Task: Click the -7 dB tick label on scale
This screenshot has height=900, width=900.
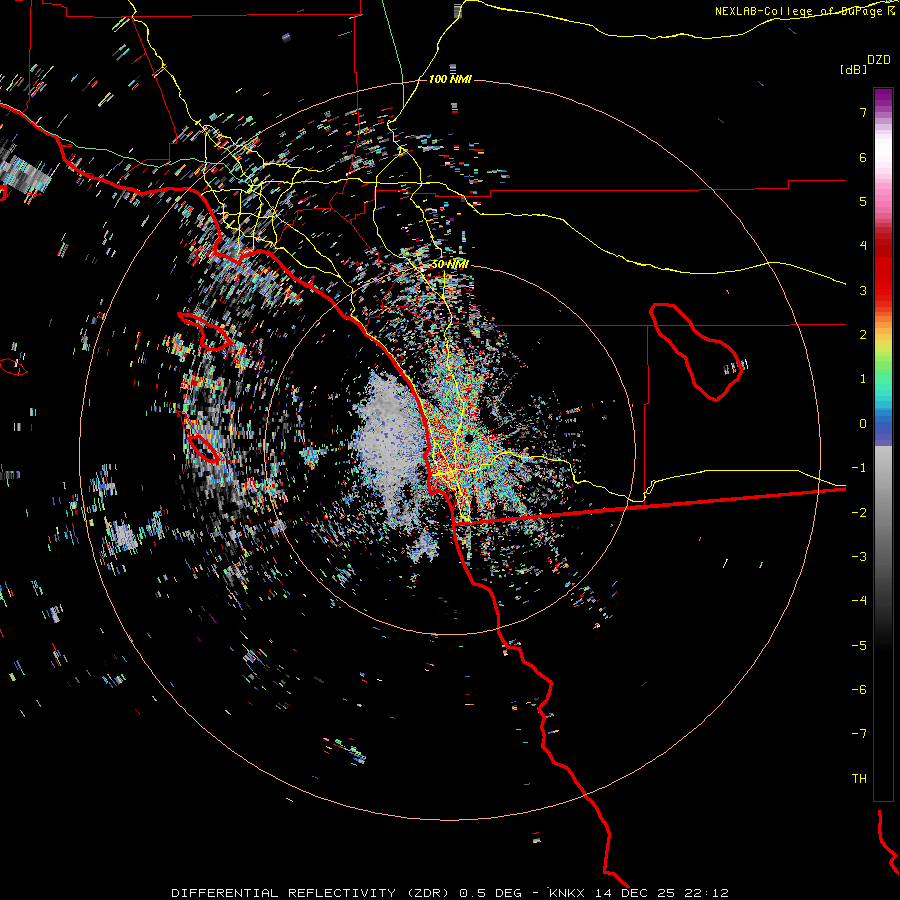Action: tap(859, 734)
